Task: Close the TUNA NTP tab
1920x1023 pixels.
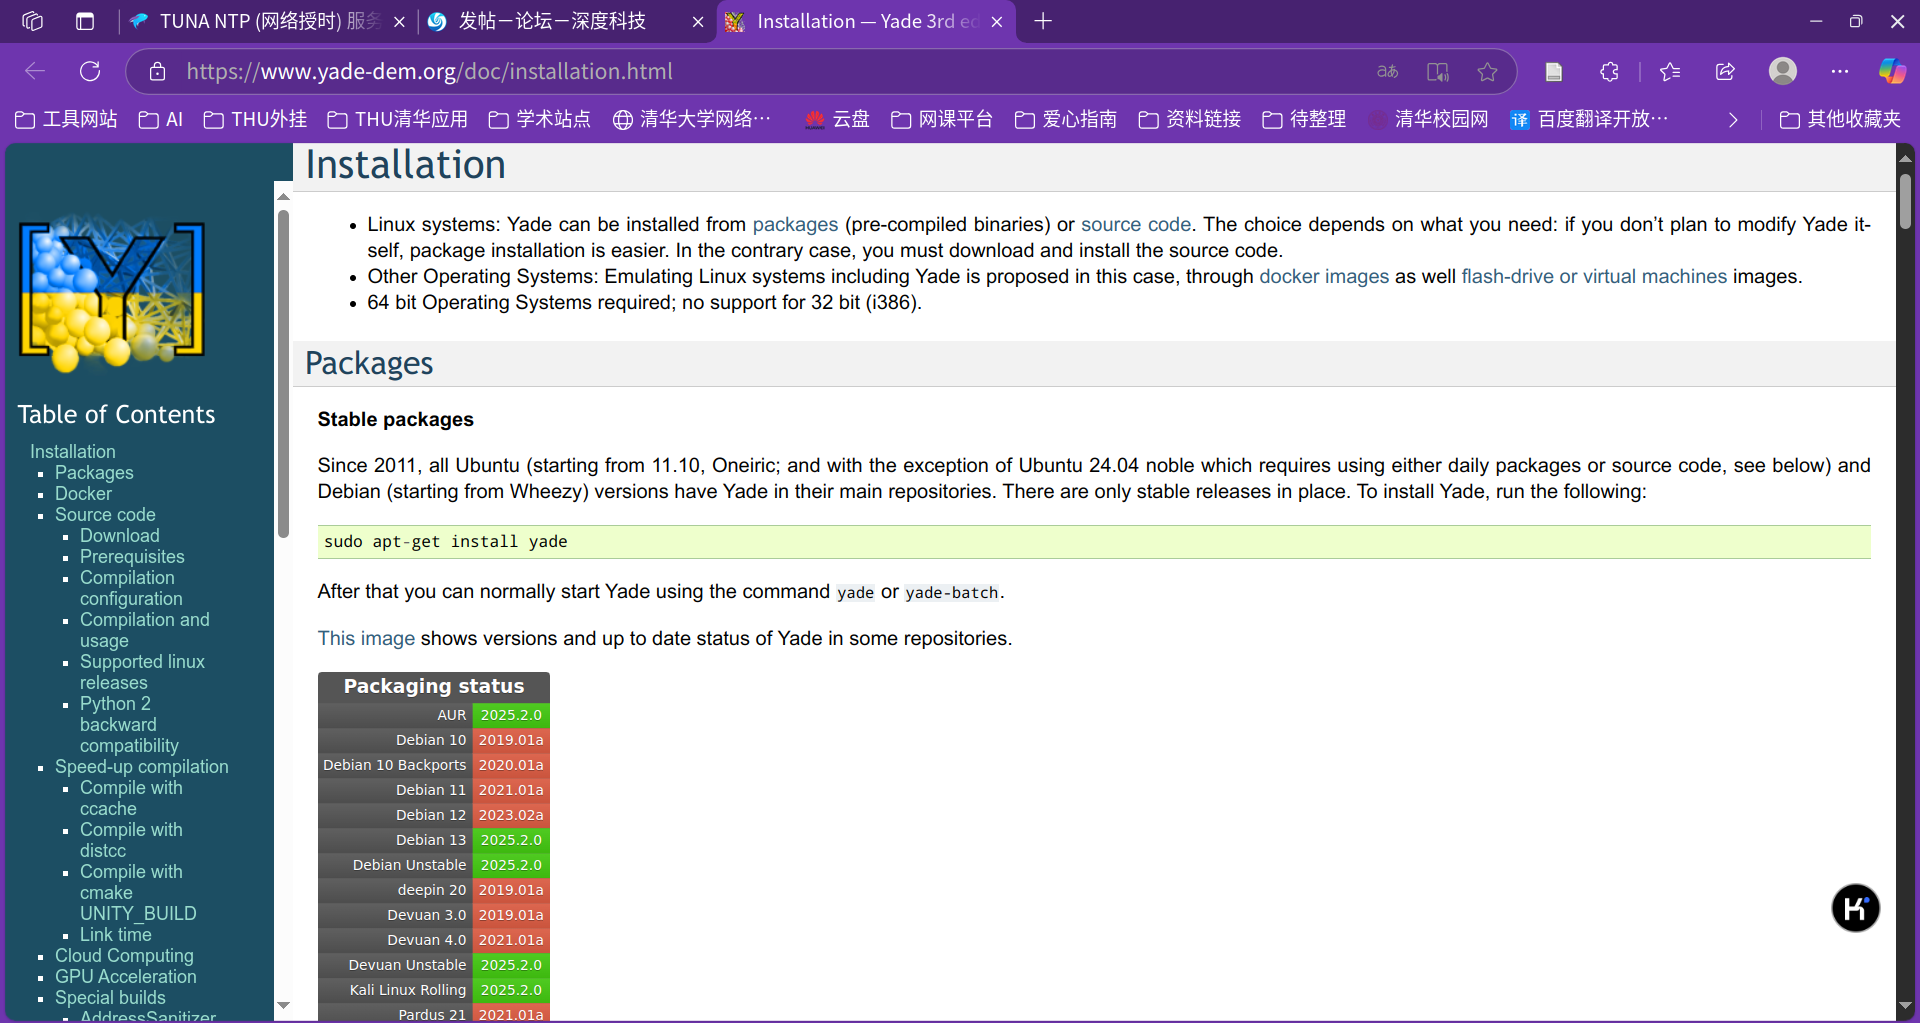Action: tap(399, 22)
